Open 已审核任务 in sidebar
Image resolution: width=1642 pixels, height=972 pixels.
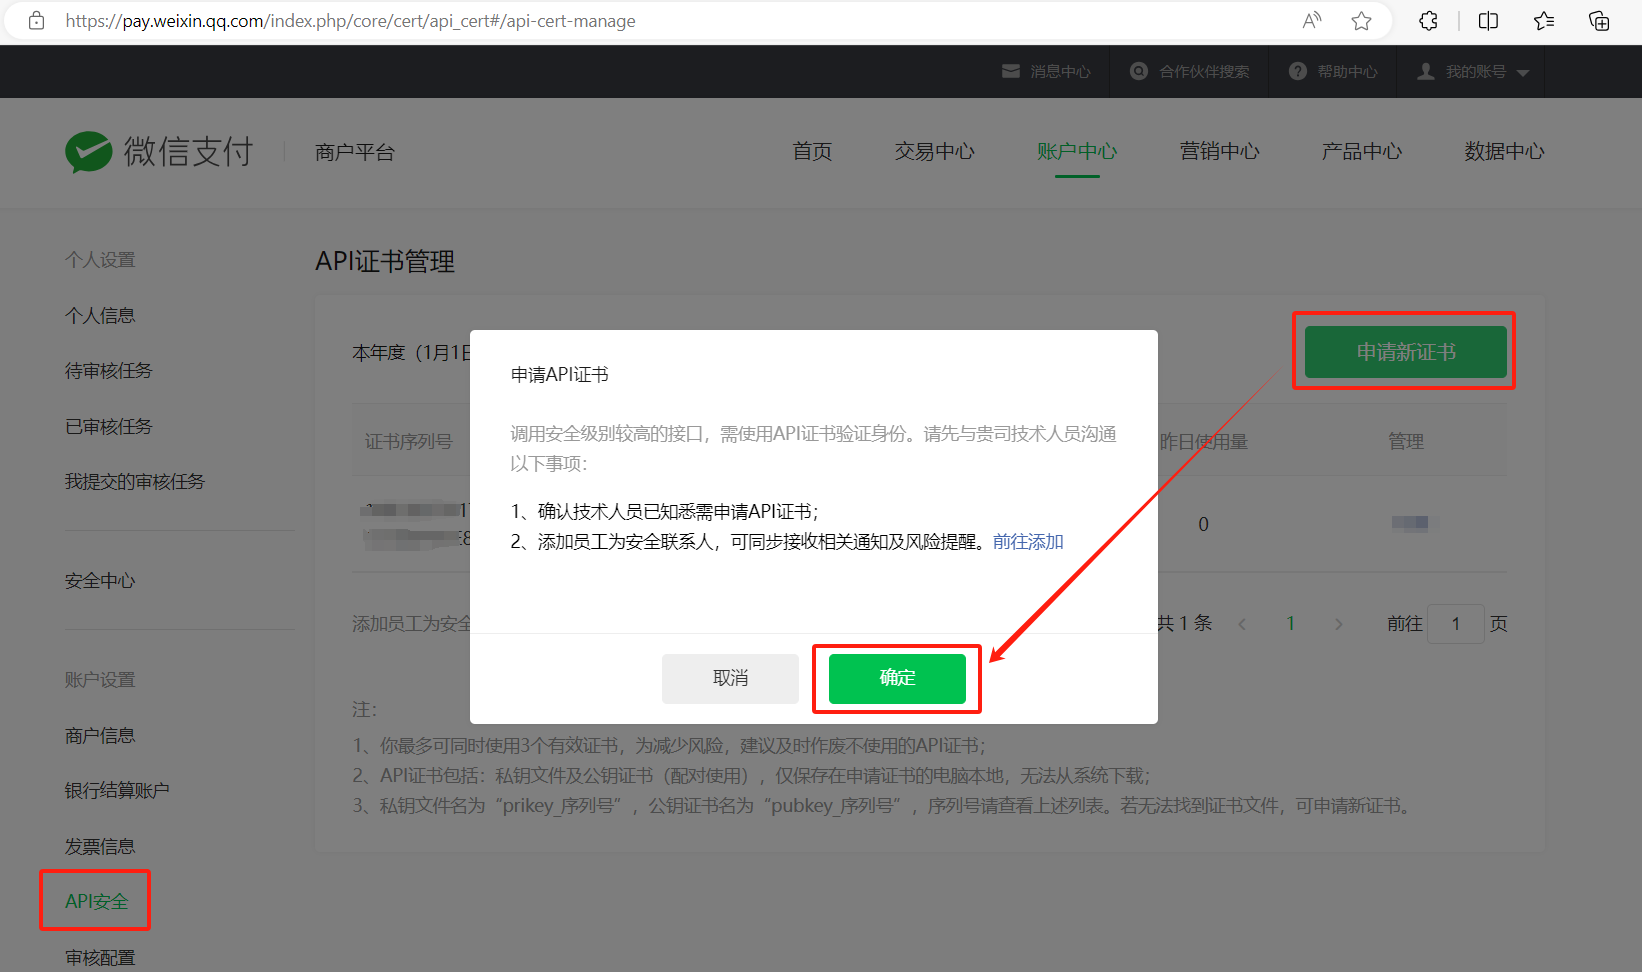[x=109, y=426]
